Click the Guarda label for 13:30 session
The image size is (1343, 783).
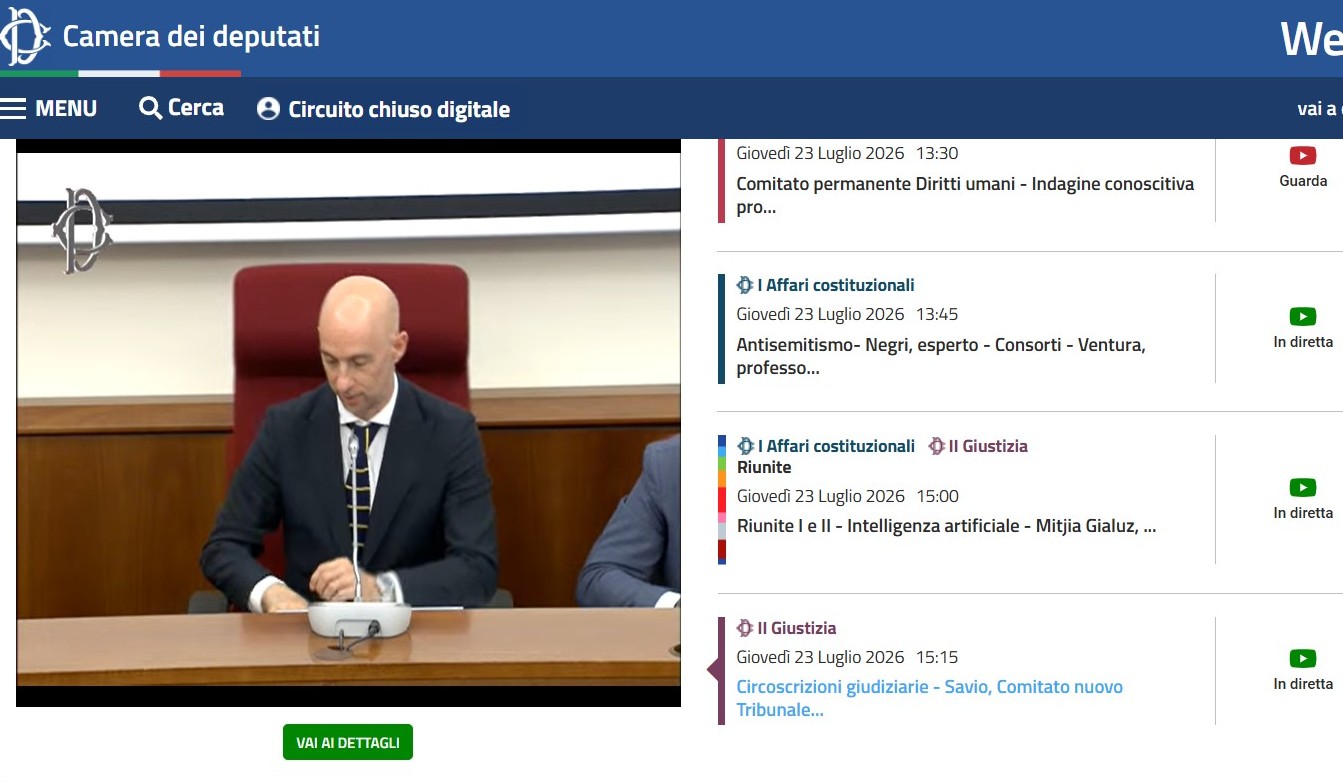[x=1303, y=181]
